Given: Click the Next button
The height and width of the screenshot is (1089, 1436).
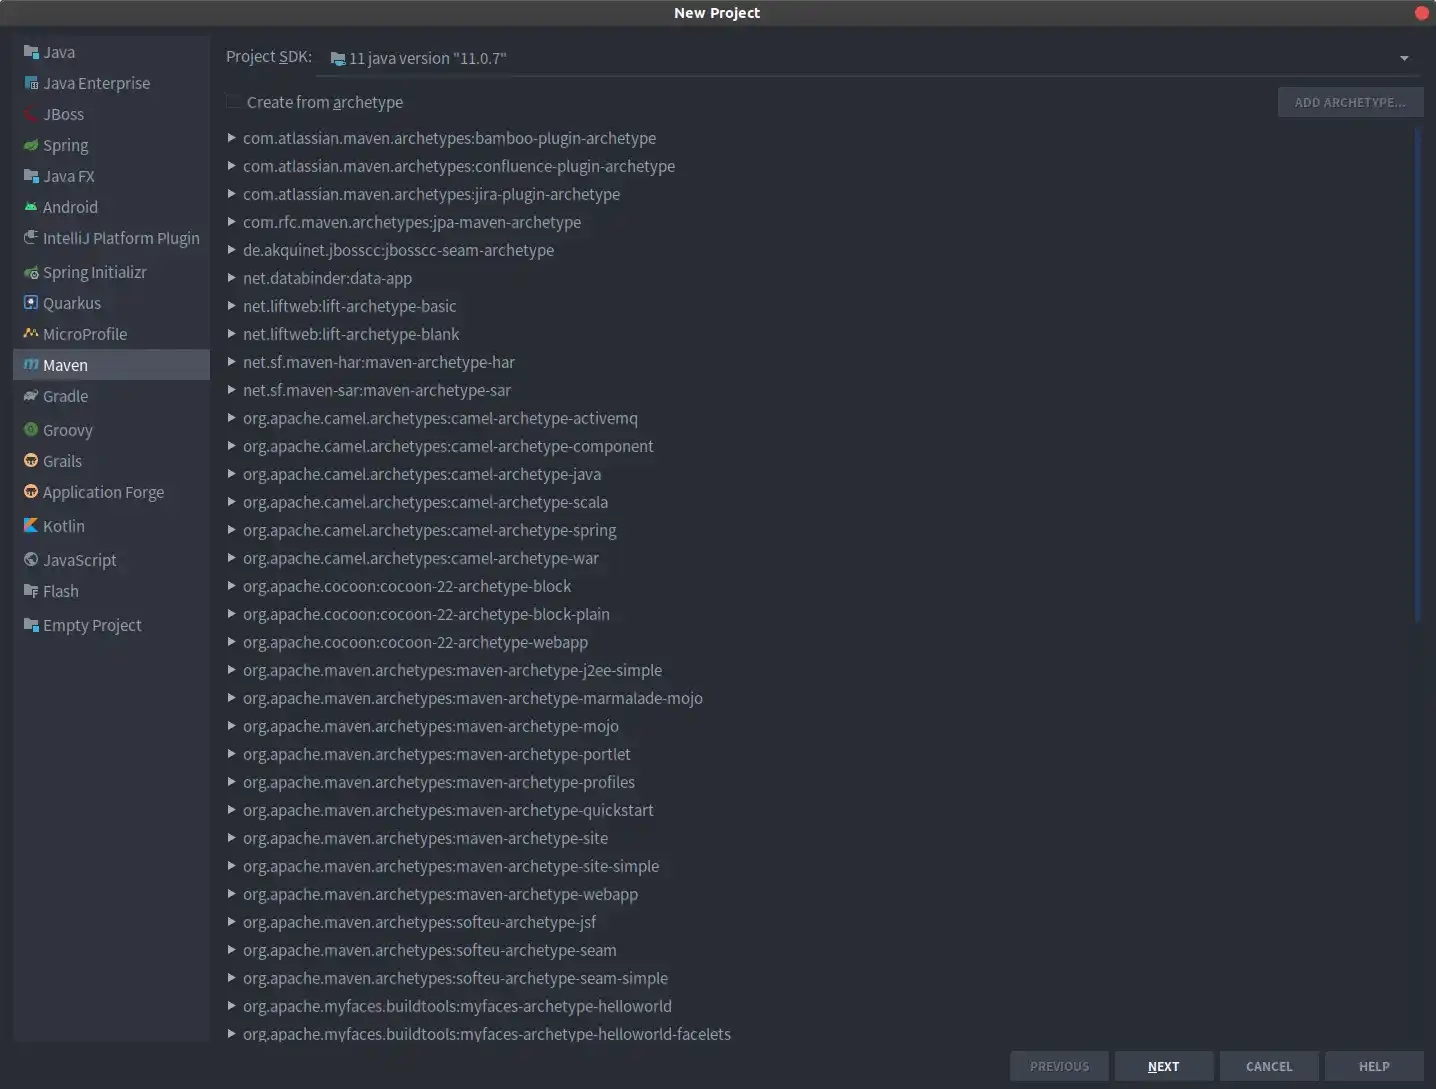Looking at the screenshot, I should 1163,1066.
